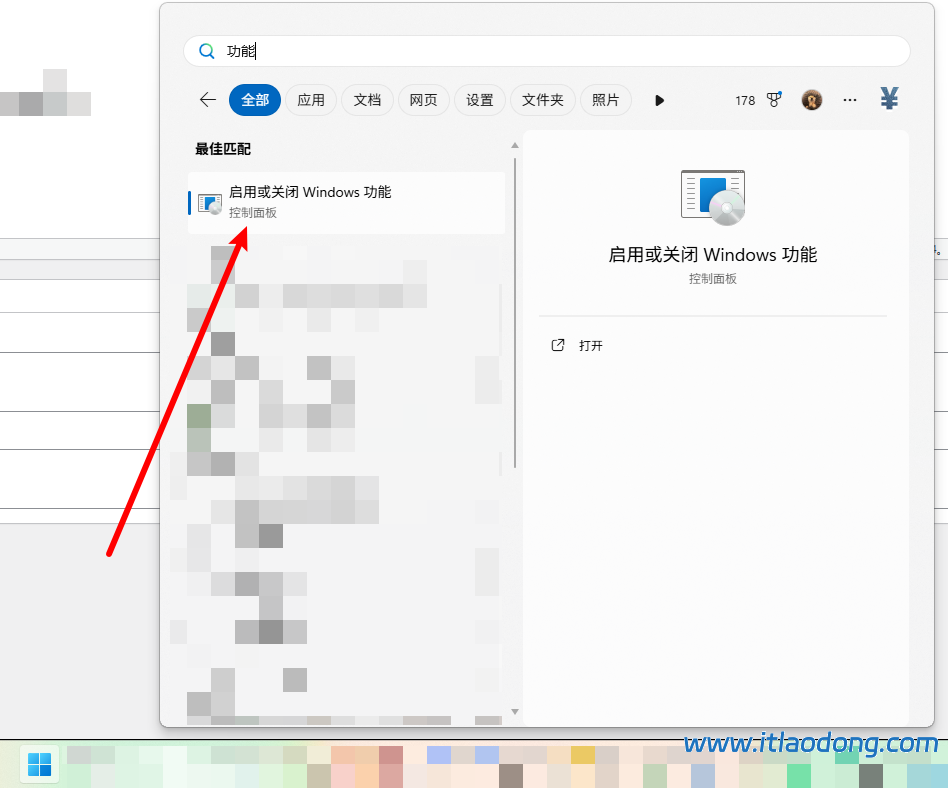This screenshot has width=948, height=788.
Task: Click the back arrow in the search window
Action: point(207,100)
